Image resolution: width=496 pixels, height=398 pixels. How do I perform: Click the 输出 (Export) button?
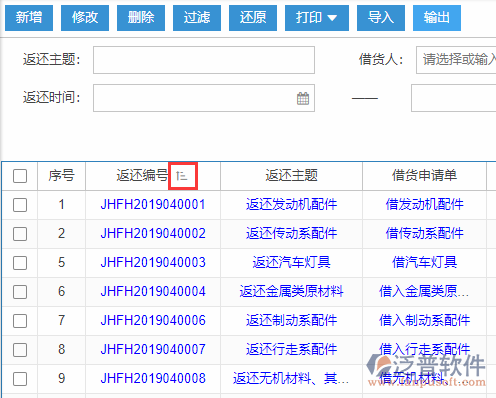tap(437, 18)
